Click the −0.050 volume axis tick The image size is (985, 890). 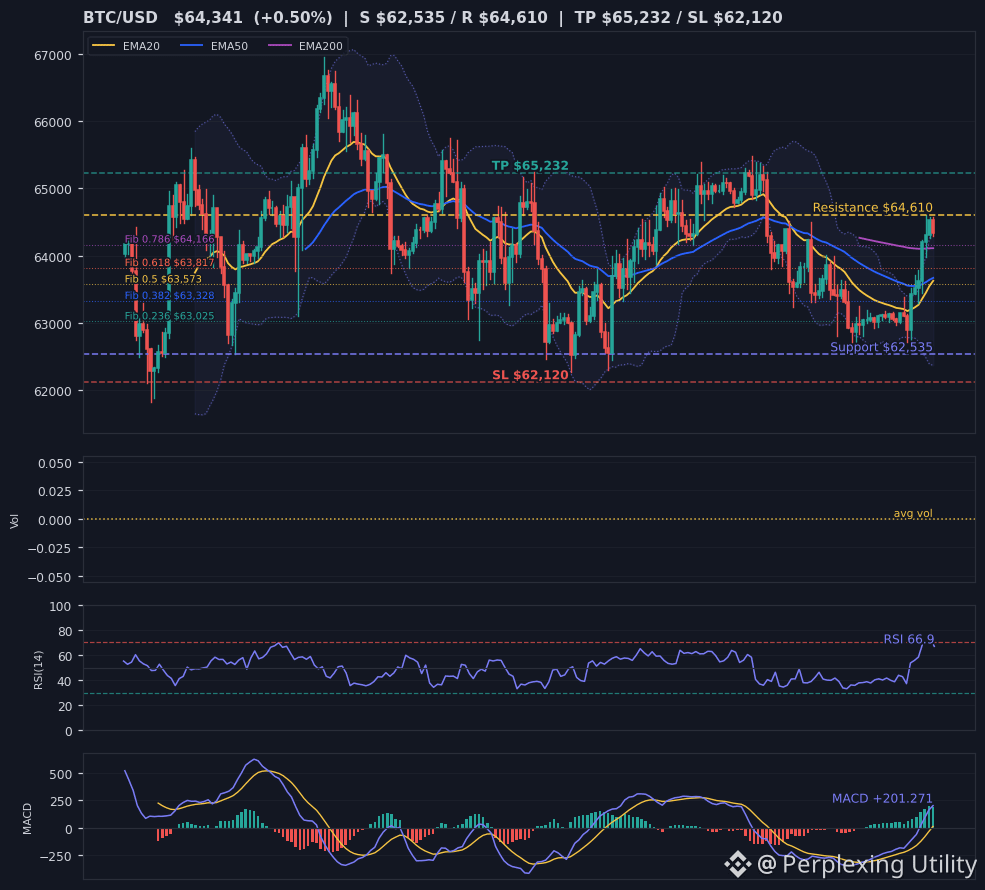50,577
